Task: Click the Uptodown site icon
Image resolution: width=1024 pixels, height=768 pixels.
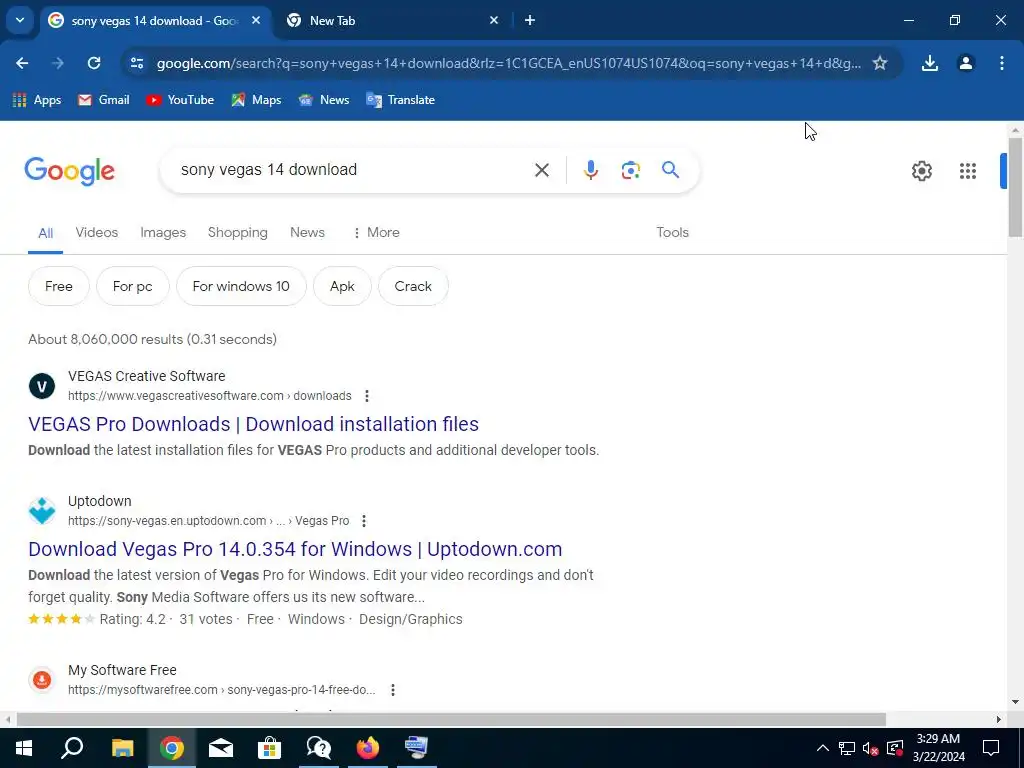Action: [x=42, y=511]
